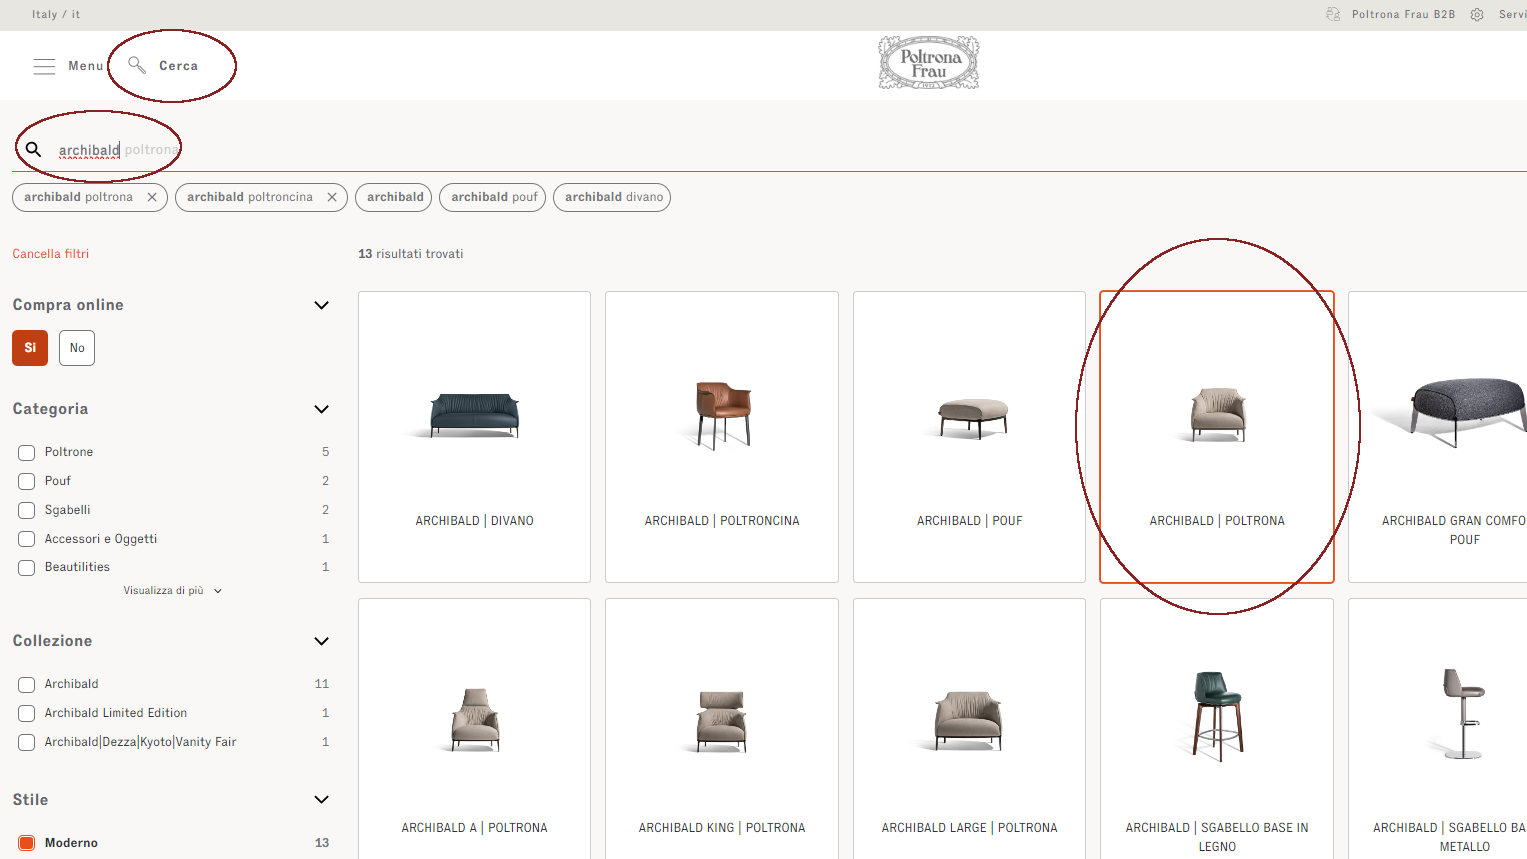Screen dimensions: 1527x859
Task: Open the hamburger Menu icon
Action: click(44, 66)
